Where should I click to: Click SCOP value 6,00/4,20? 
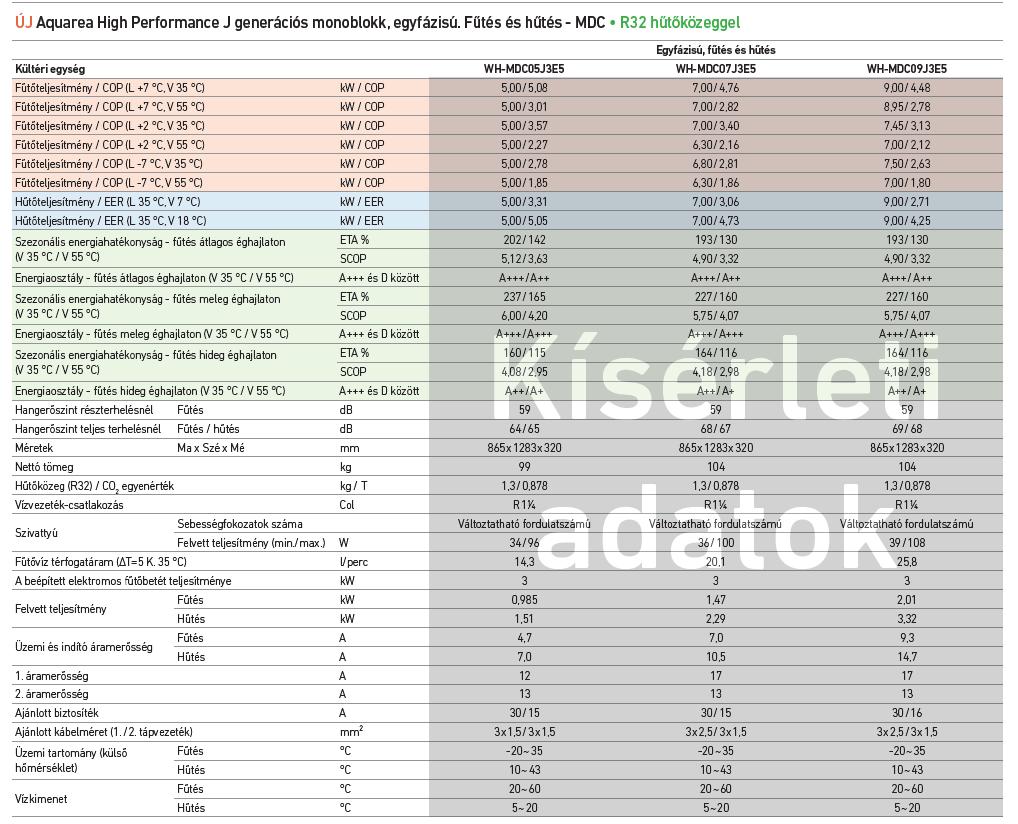(524, 316)
